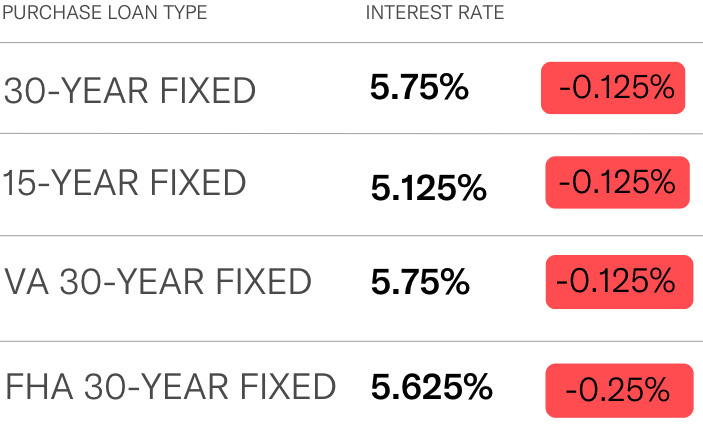The image size is (703, 426).
Task: Select the 30-Year Fixed loan label
Action: point(130,91)
